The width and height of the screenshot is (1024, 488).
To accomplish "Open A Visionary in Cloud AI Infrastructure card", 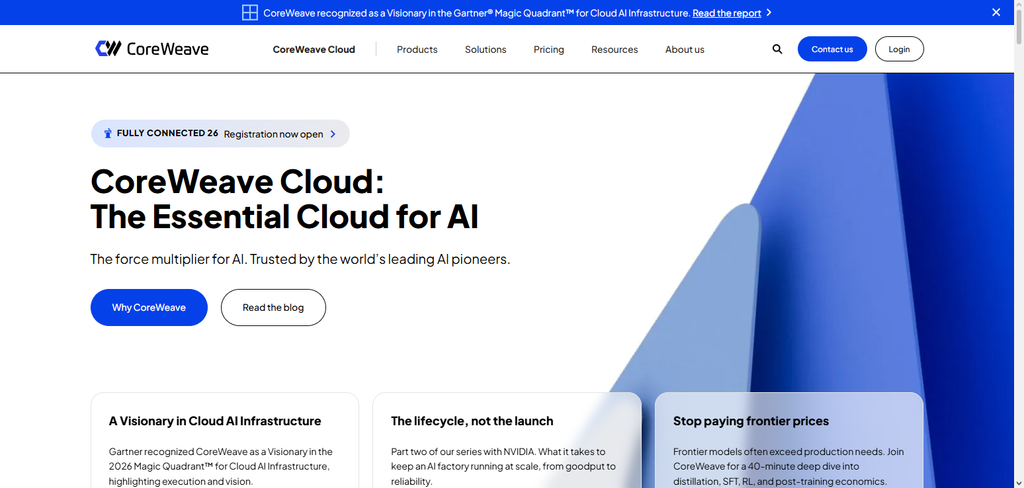I will pyautogui.click(x=225, y=440).
